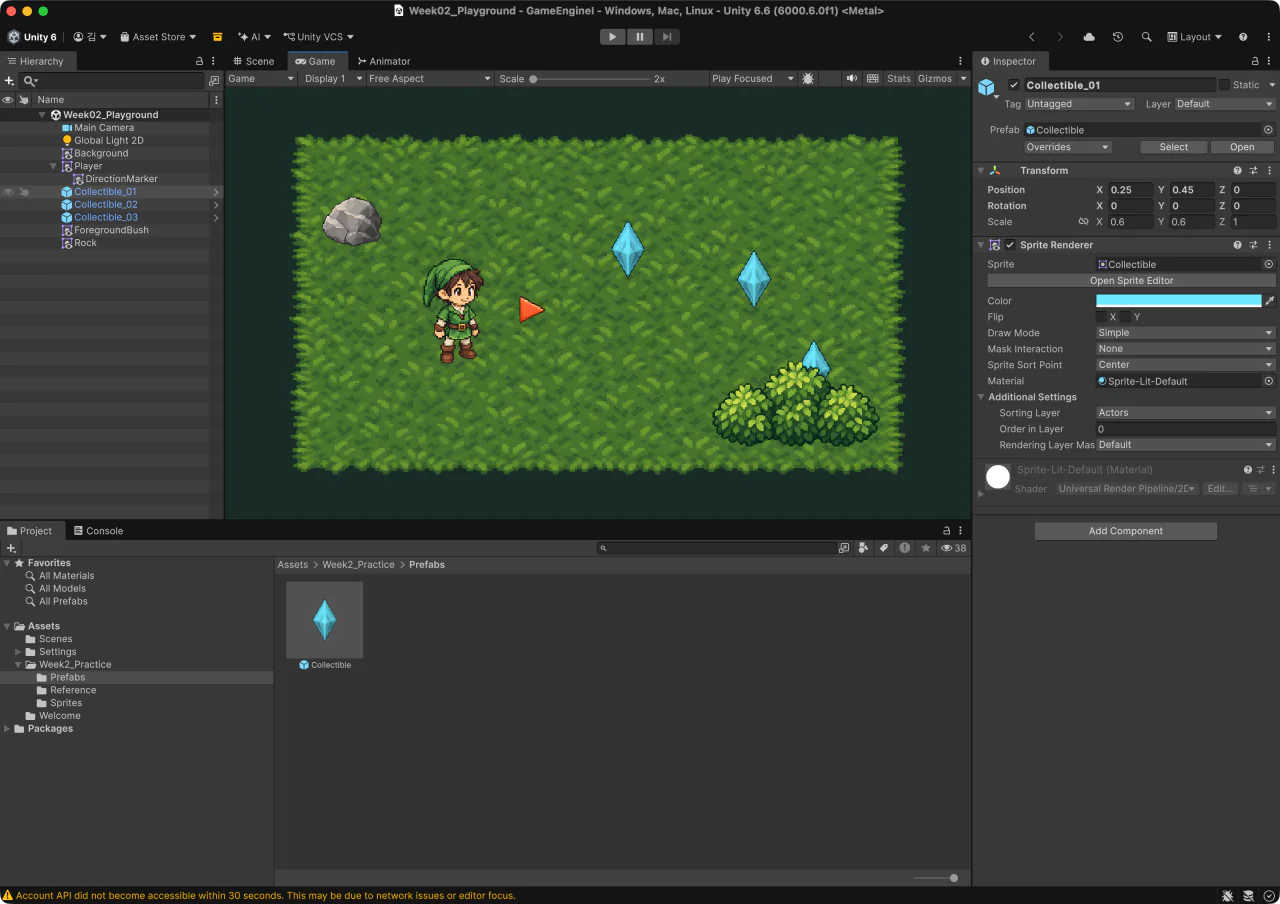Viewport: 1280px width, 904px height.
Task: Click the Hierarchy add plus button
Action: 10,81
